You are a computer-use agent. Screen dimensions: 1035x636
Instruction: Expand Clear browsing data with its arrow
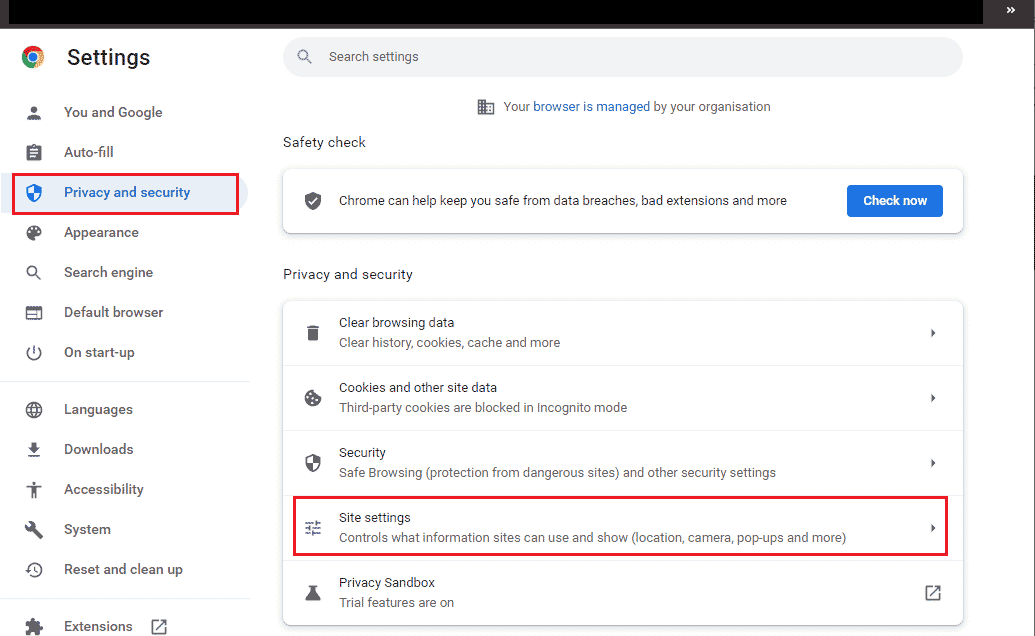(x=933, y=333)
